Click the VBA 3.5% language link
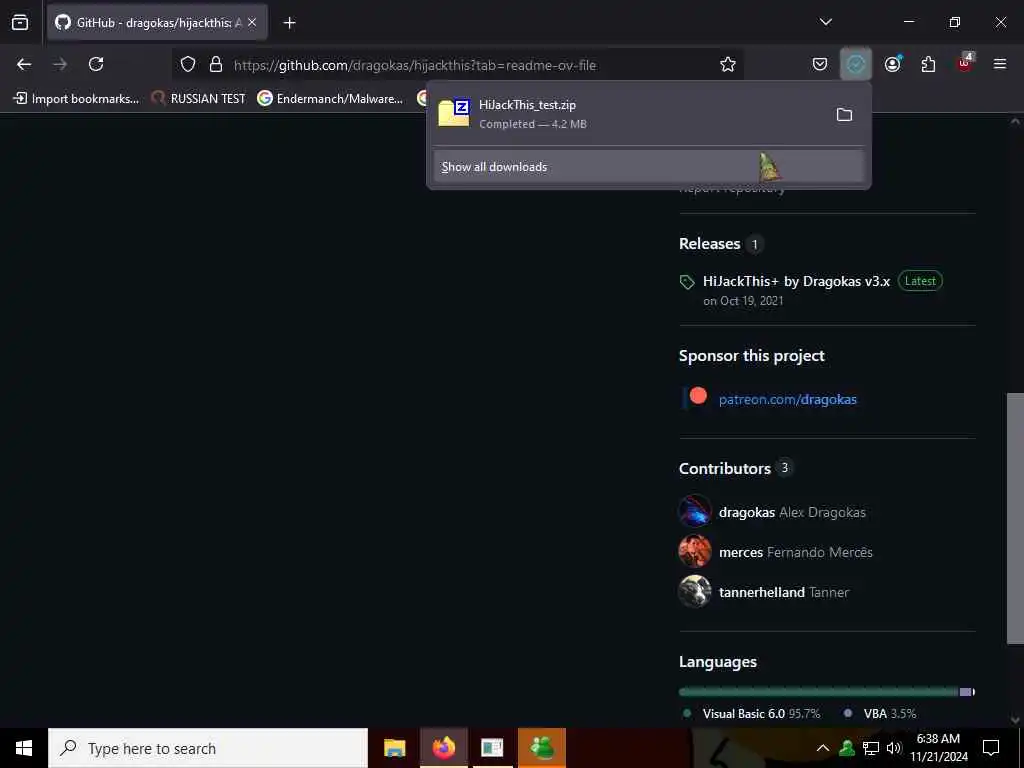Viewport: 1024px width, 768px height. (880, 714)
